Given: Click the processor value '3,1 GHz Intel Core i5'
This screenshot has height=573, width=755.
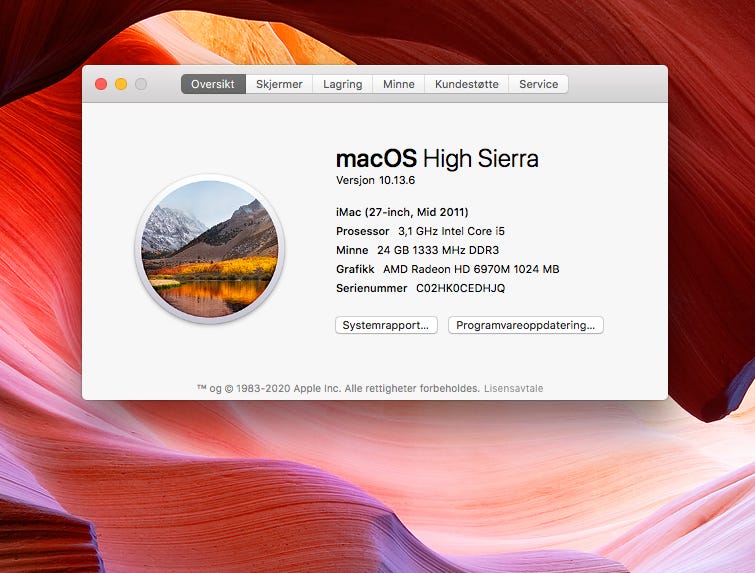Looking at the screenshot, I should [x=451, y=231].
